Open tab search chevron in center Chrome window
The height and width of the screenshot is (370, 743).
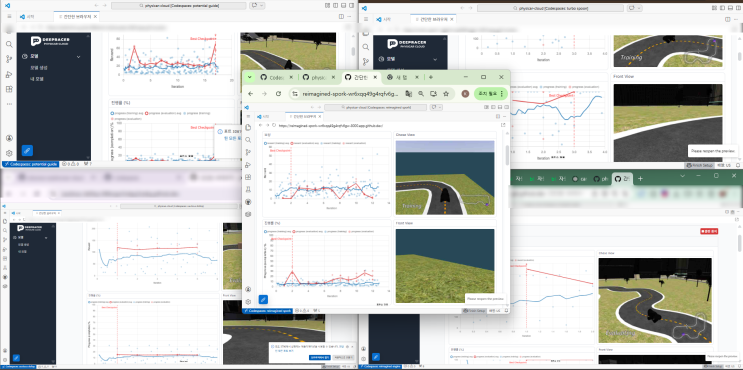(250, 77)
